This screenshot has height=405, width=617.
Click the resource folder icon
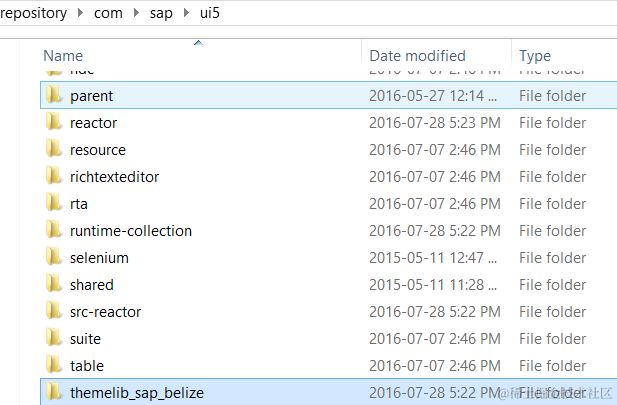(54, 150)
